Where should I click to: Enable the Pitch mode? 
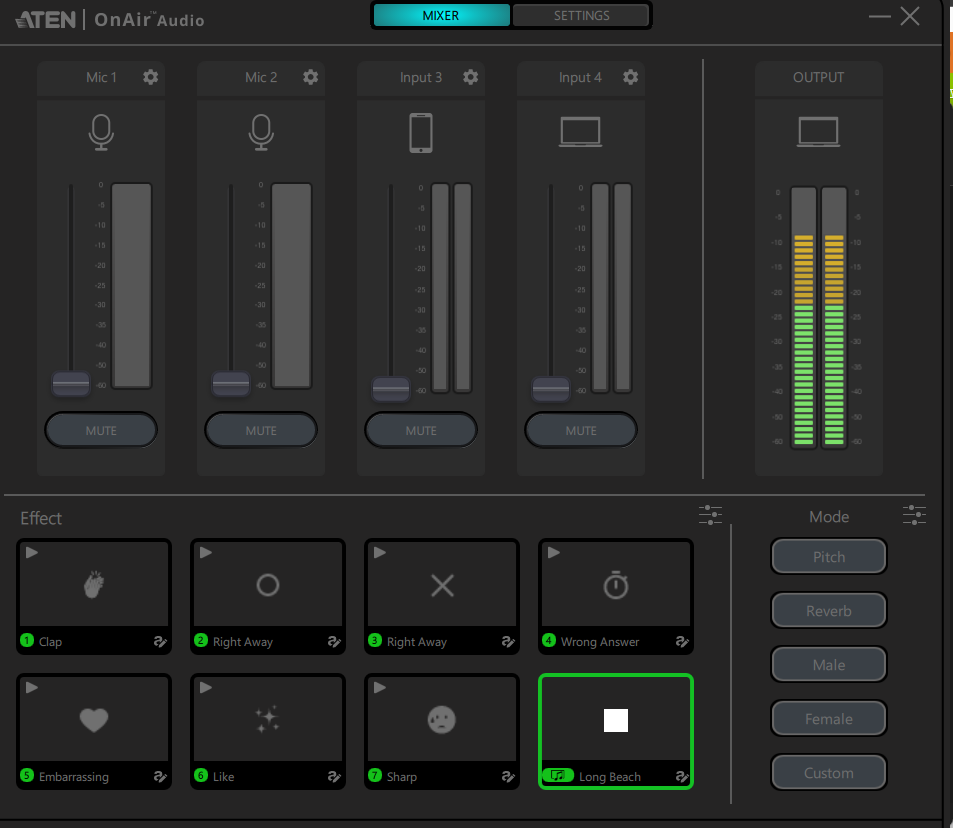[828, 556]
